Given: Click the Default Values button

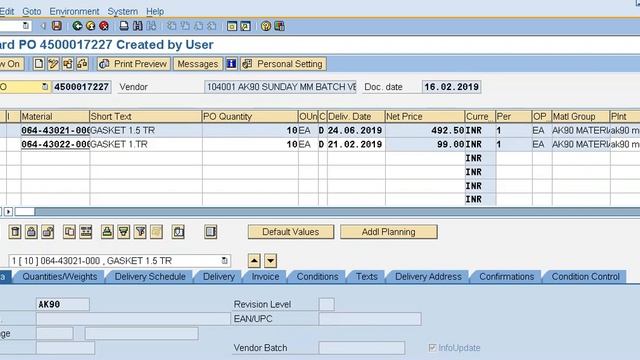Looking at the screenshot, I should (291, 232).
